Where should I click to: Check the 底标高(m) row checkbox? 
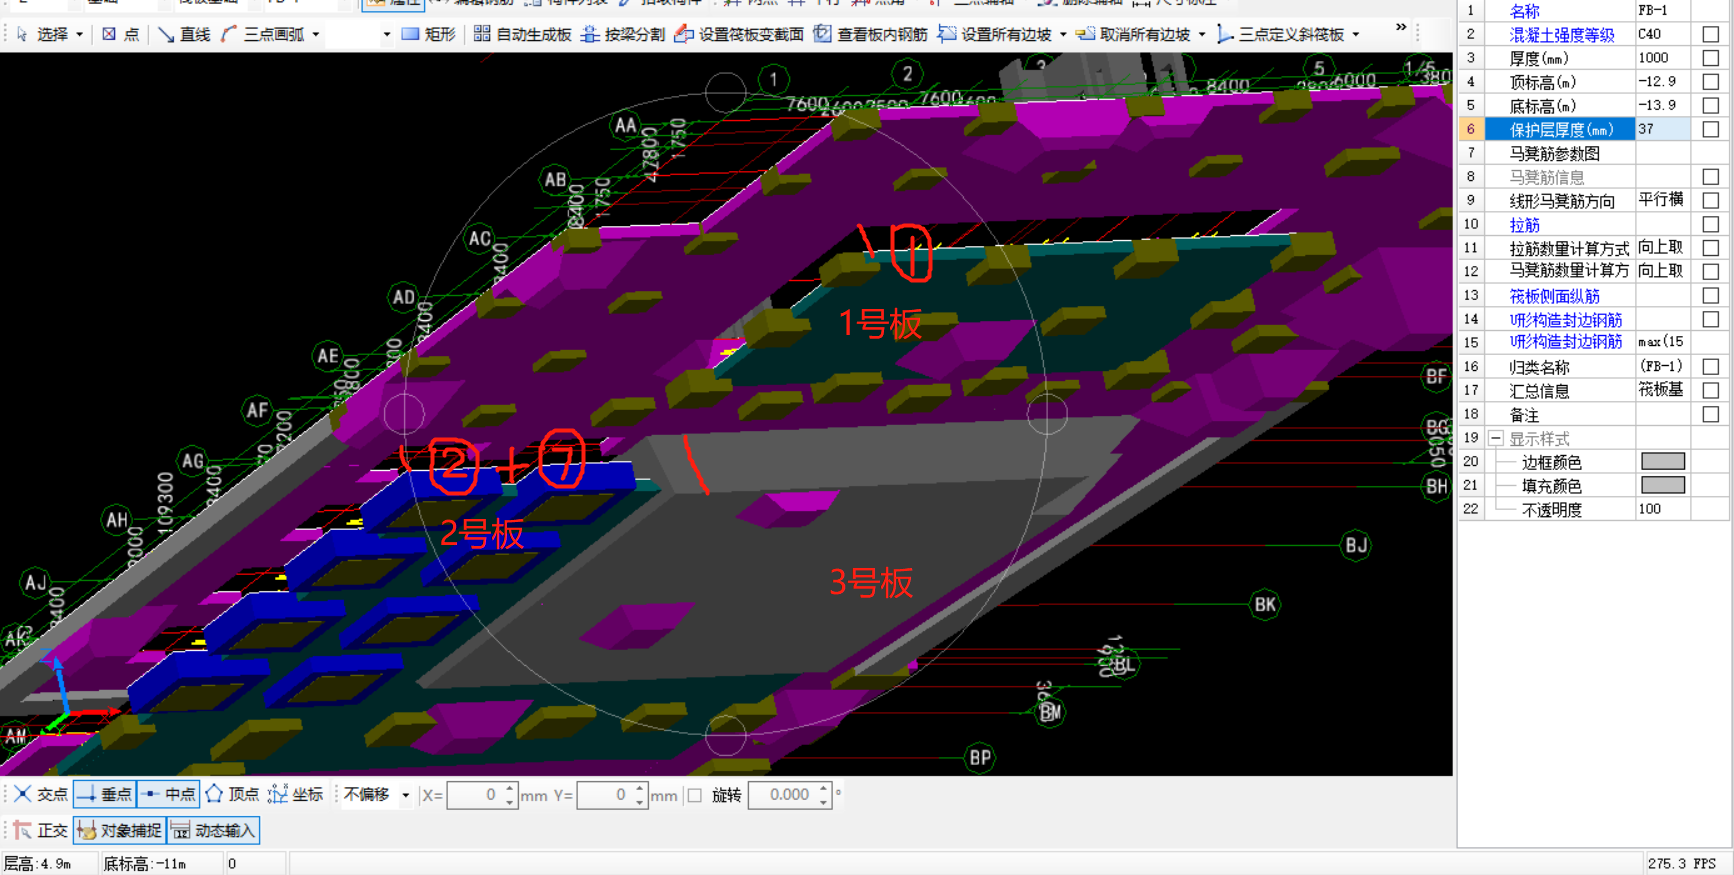point(1711,105)
